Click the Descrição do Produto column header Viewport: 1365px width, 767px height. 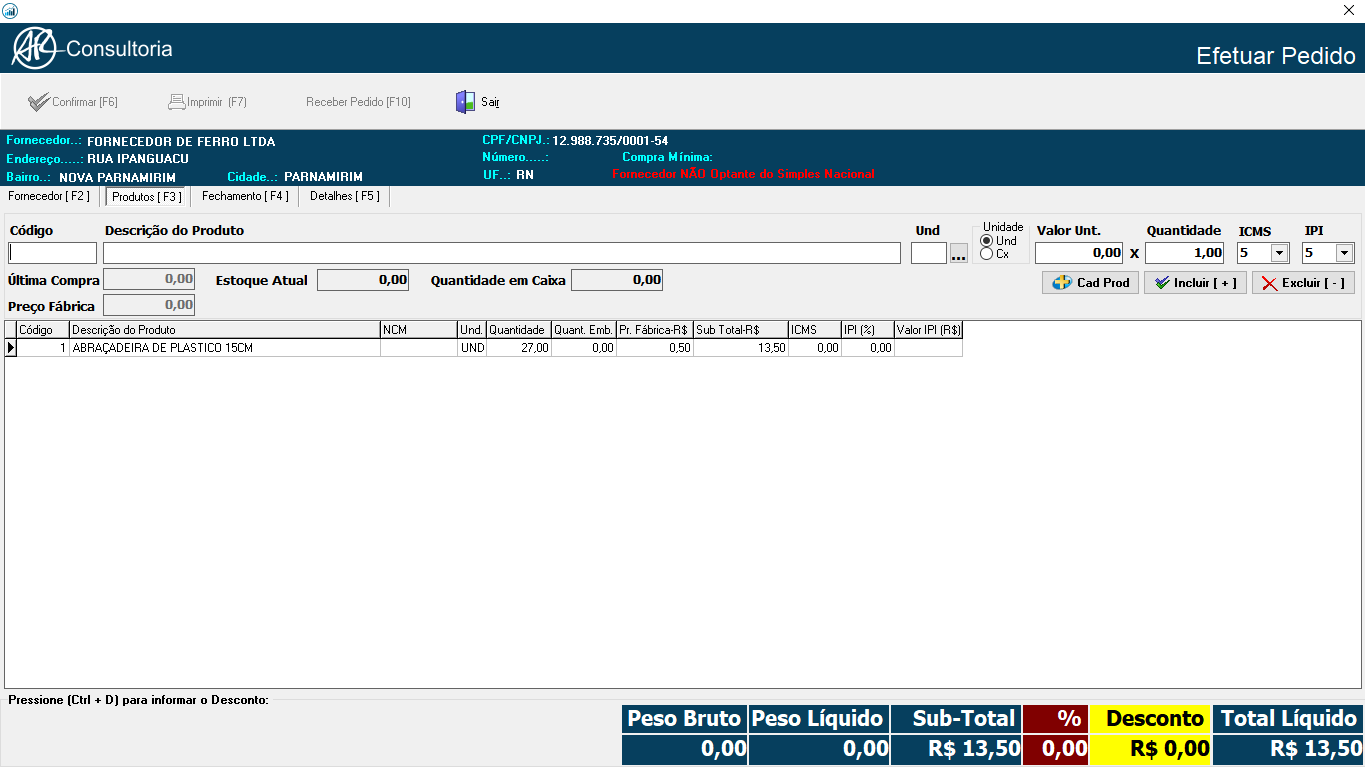pyautogui.click(x=224, y=330)
